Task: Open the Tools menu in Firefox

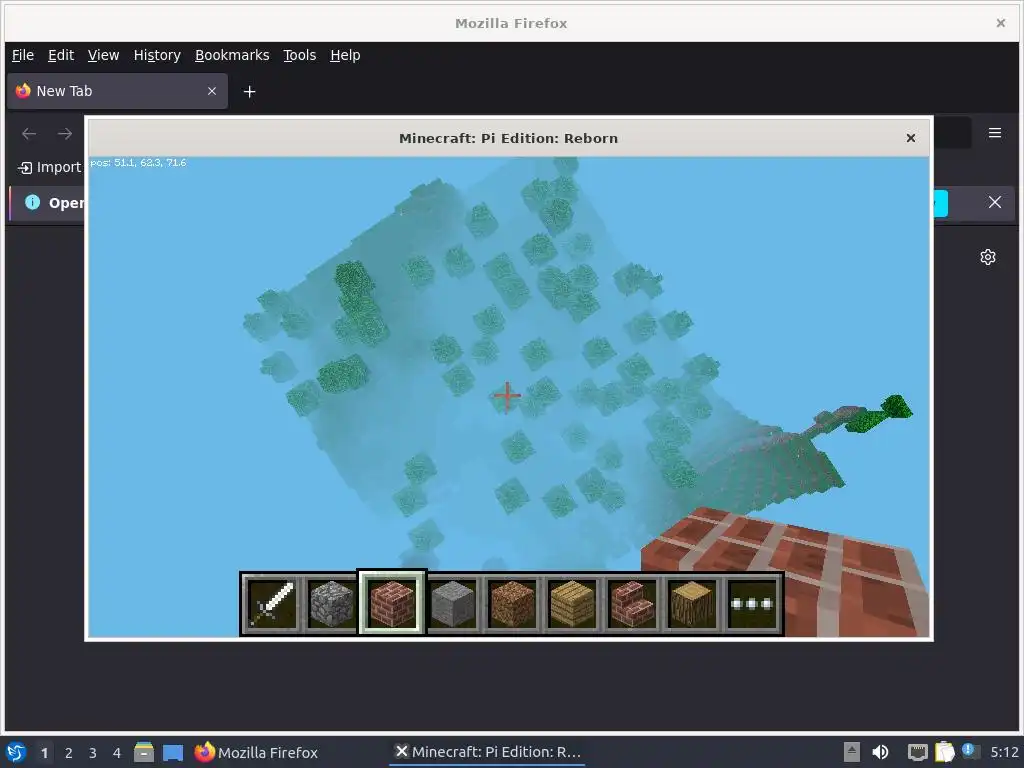Action: coord(299,56)
